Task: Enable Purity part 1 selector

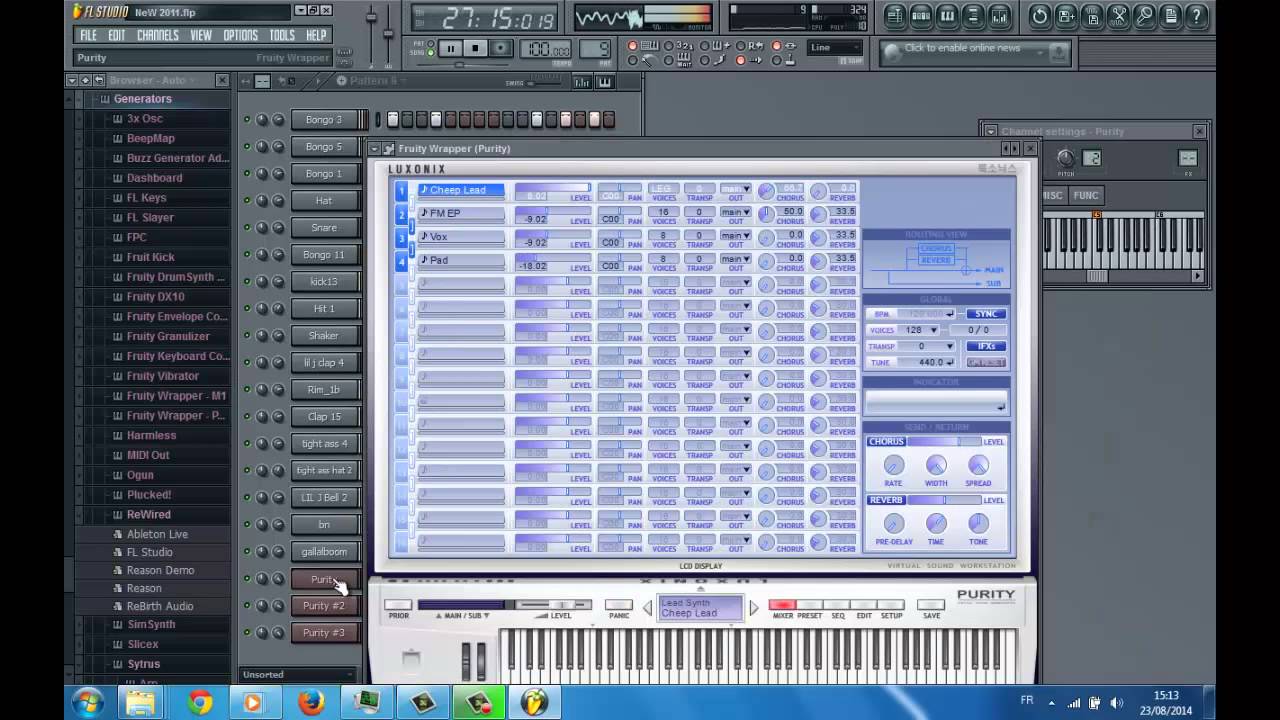Action: tap(401, 191)
